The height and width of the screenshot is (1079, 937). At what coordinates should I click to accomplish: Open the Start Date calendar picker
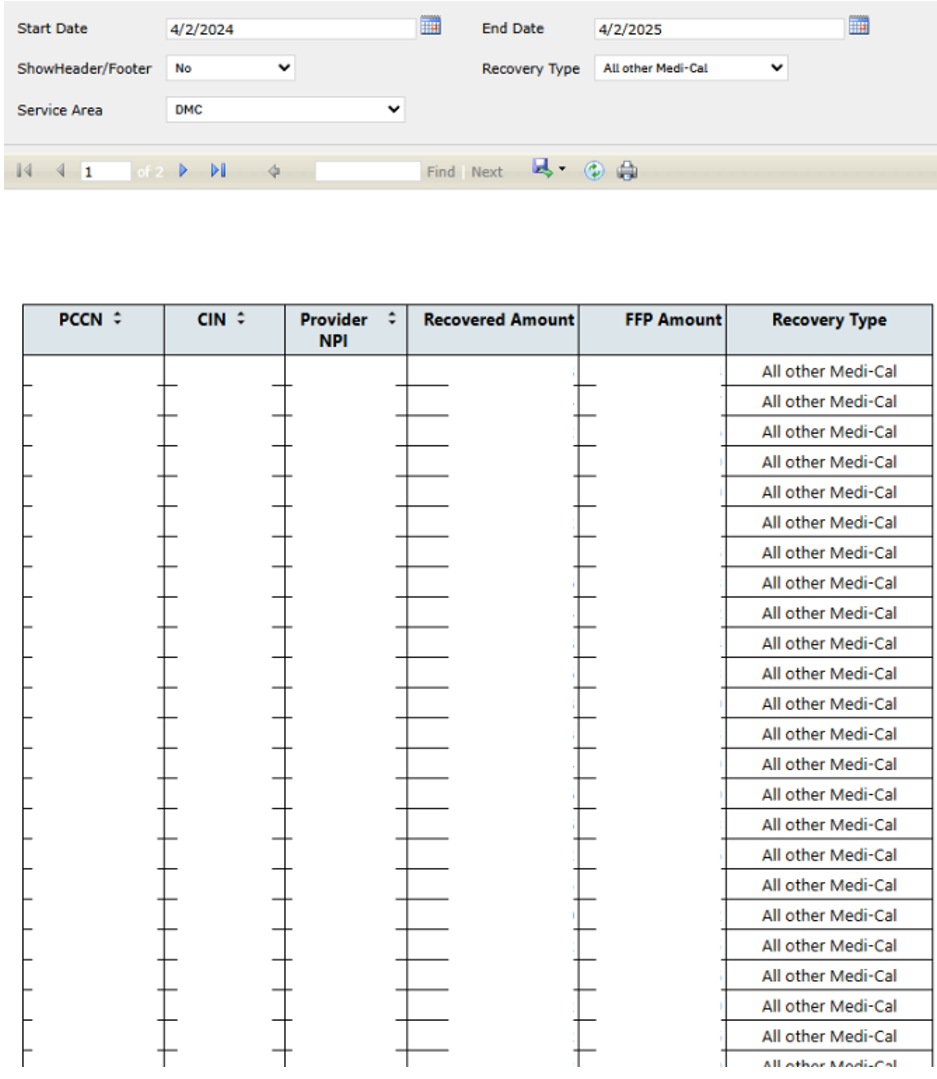(430, 27)
